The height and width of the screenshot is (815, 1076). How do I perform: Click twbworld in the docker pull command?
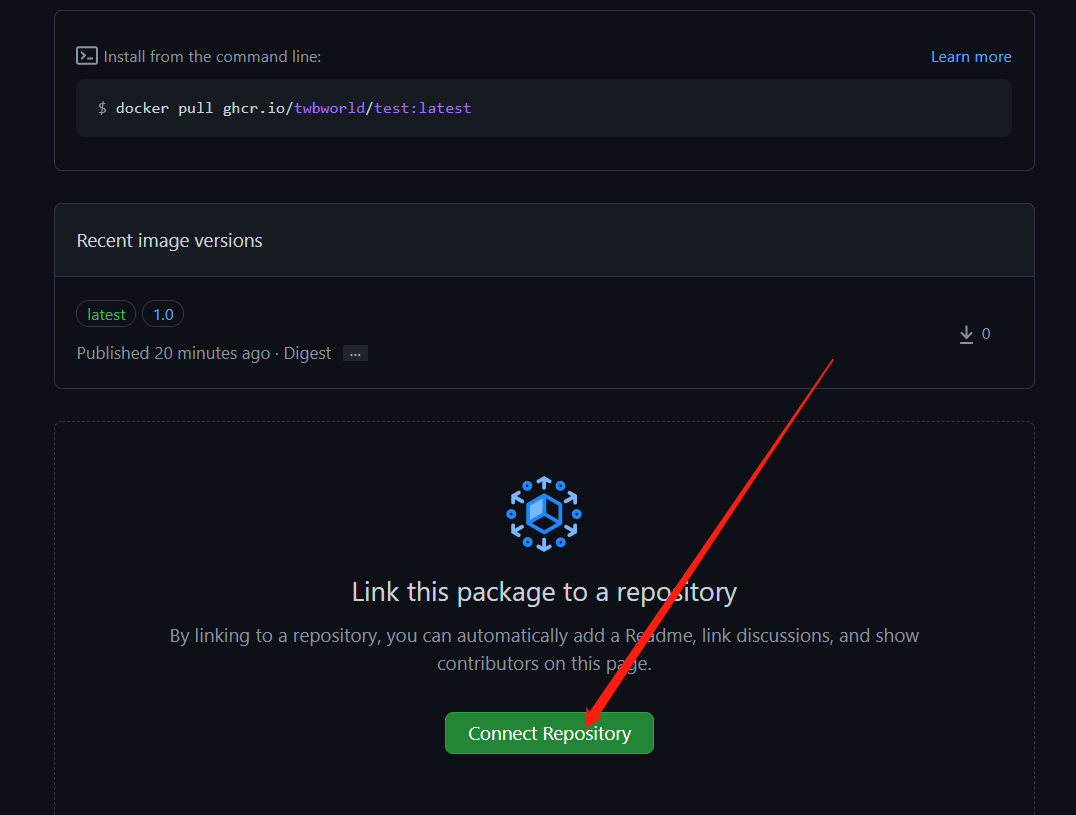(329, 108)
